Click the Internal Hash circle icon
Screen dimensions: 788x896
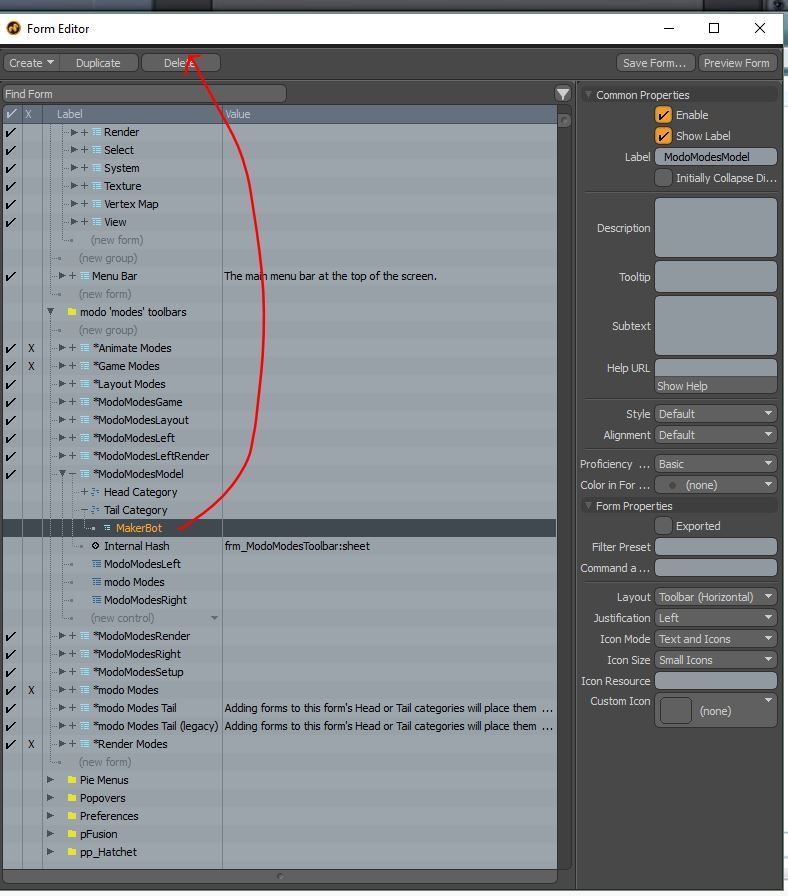pyautogui.click(x=95, y=546)
